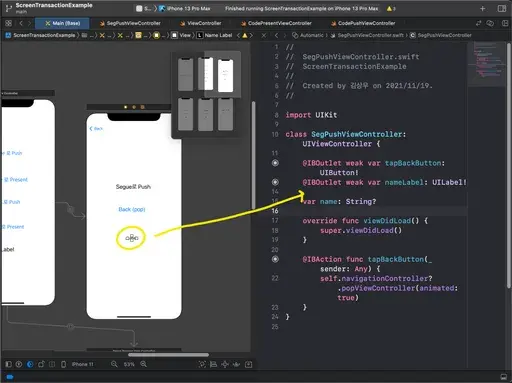
Task: Open the CodePushViewController tab
Action: point(363,23)
